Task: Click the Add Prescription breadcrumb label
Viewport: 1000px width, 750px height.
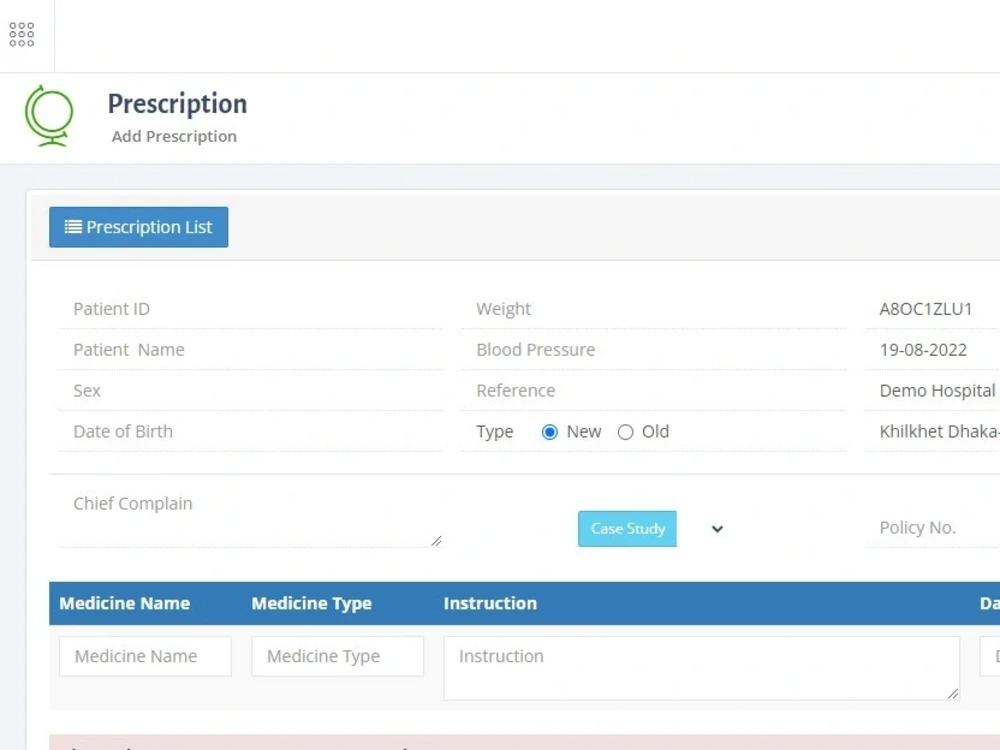Action: pos(174,136)
